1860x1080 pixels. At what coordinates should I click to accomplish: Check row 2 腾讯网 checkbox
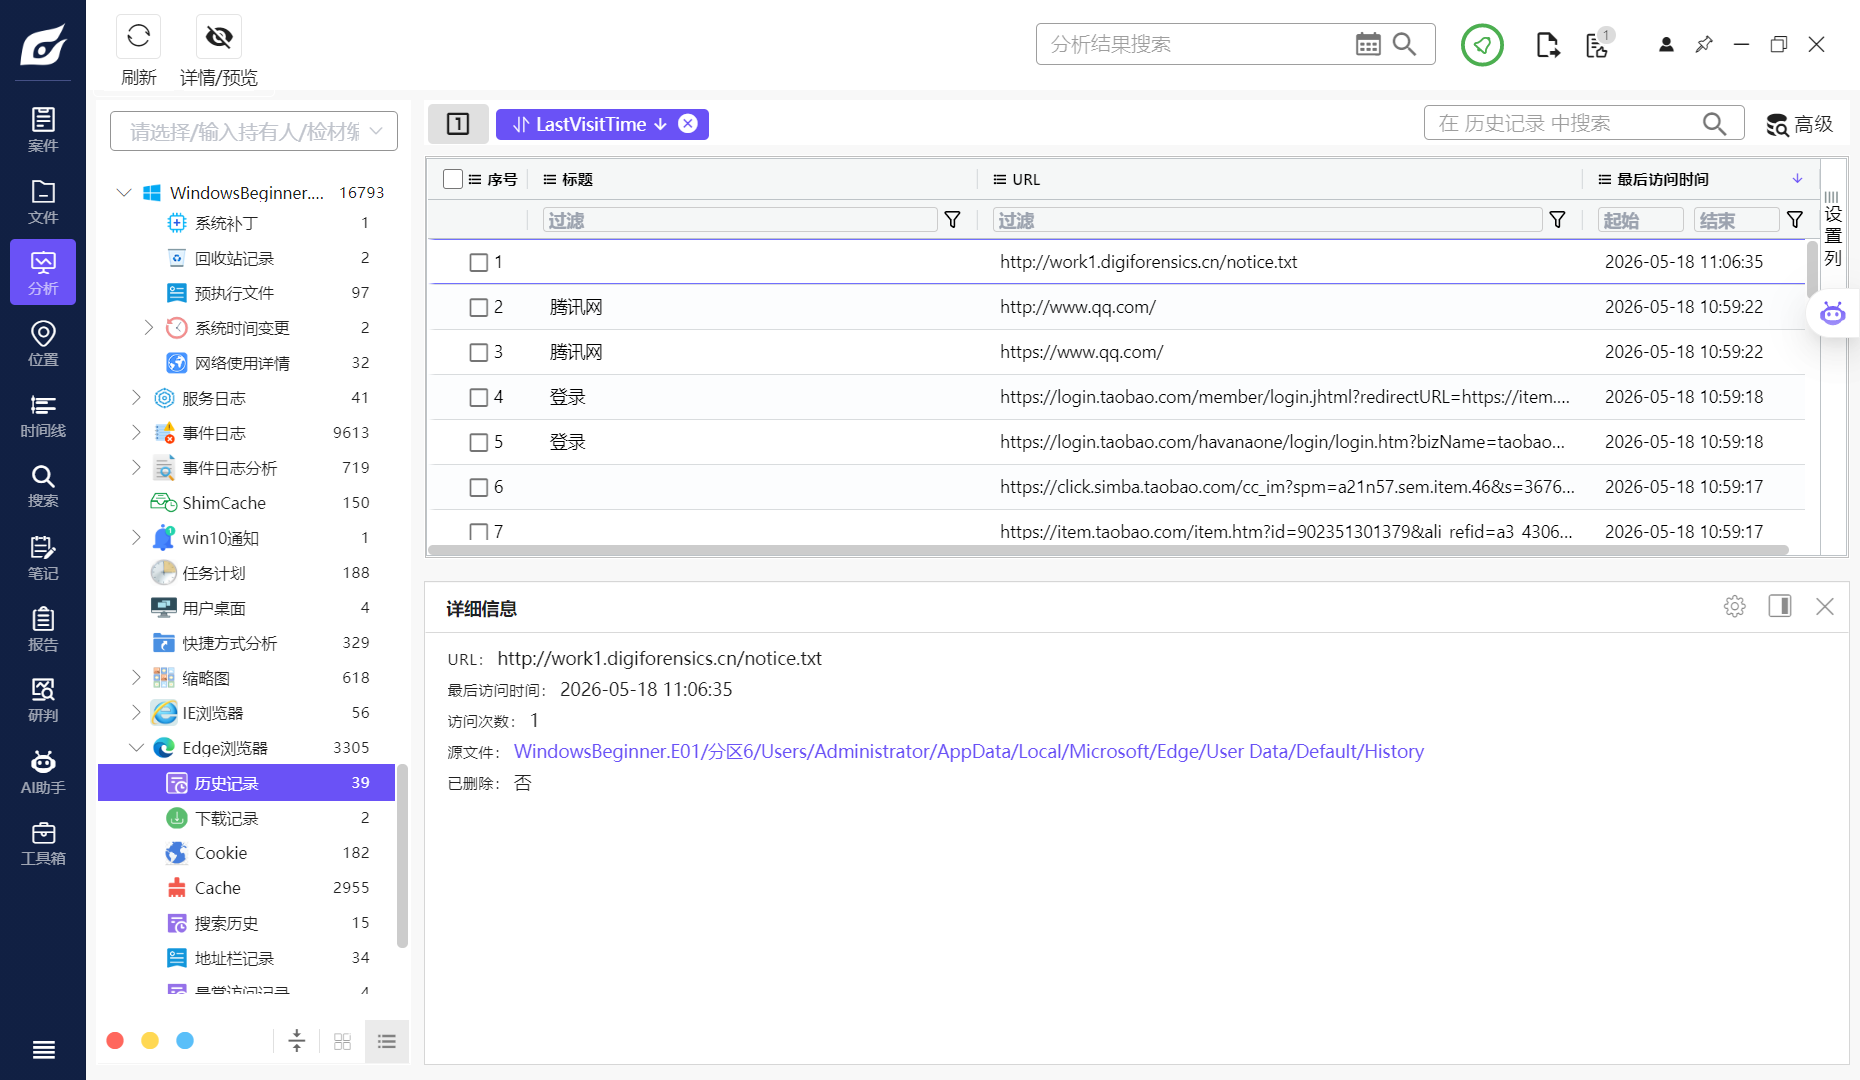479,307
